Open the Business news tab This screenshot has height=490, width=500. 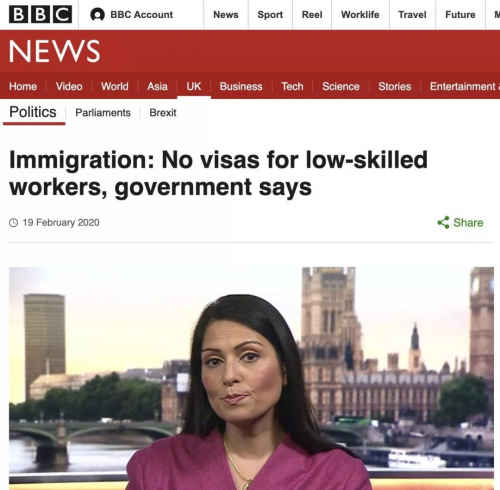point(241,86)
